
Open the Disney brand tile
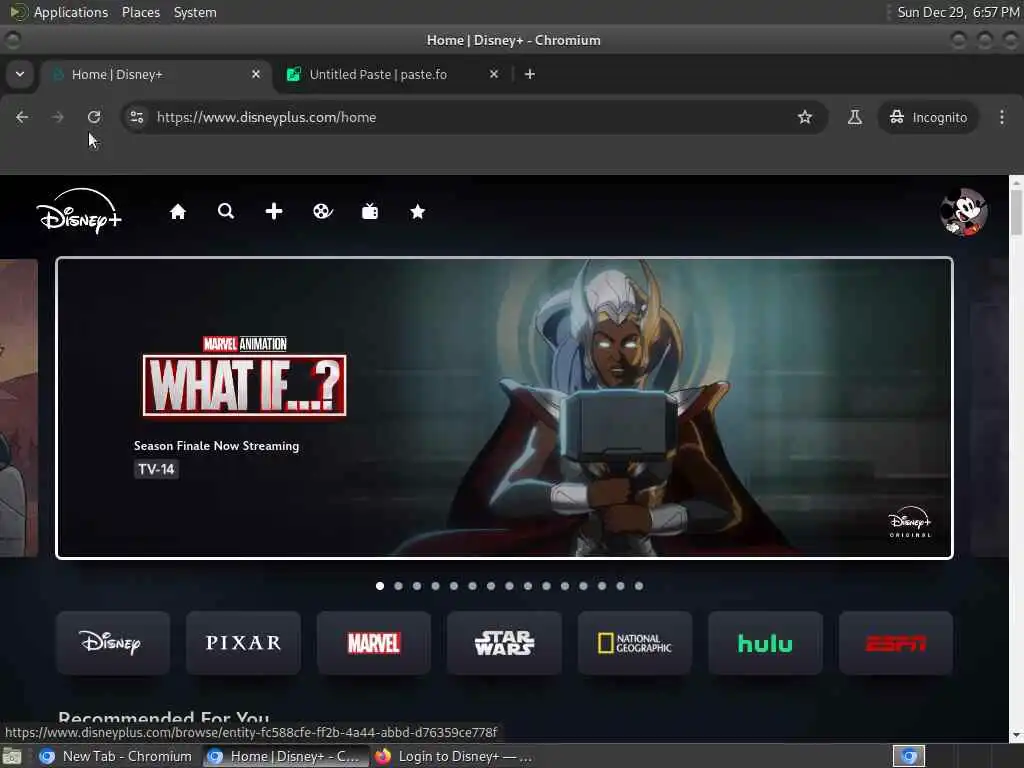113,643
